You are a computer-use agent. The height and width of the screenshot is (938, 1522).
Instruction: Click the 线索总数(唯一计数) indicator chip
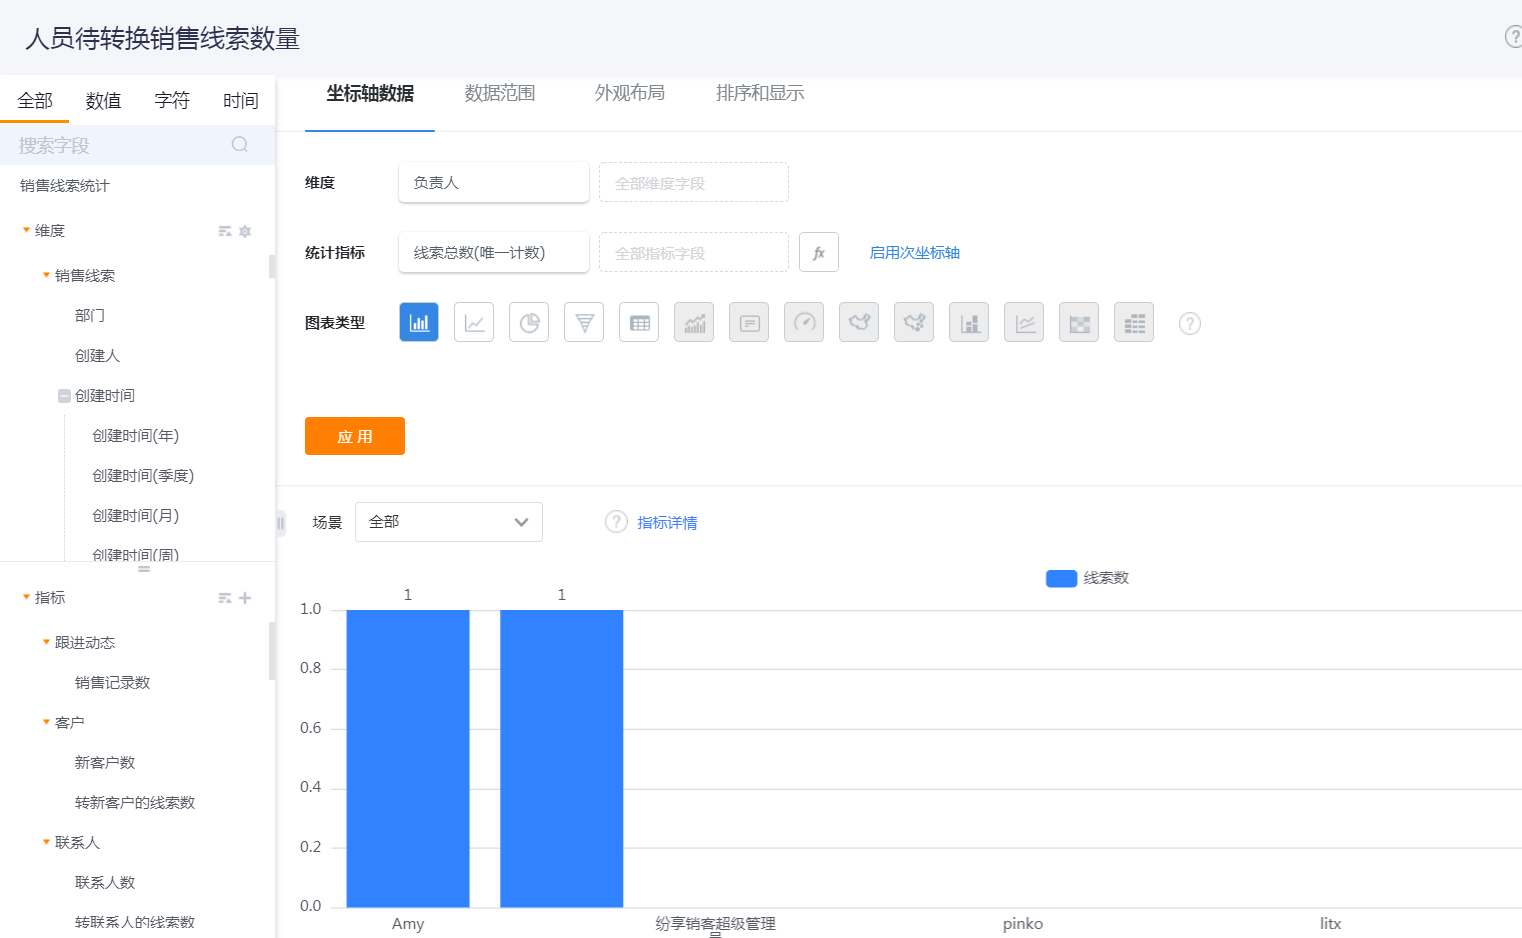[x=494, y=252]
